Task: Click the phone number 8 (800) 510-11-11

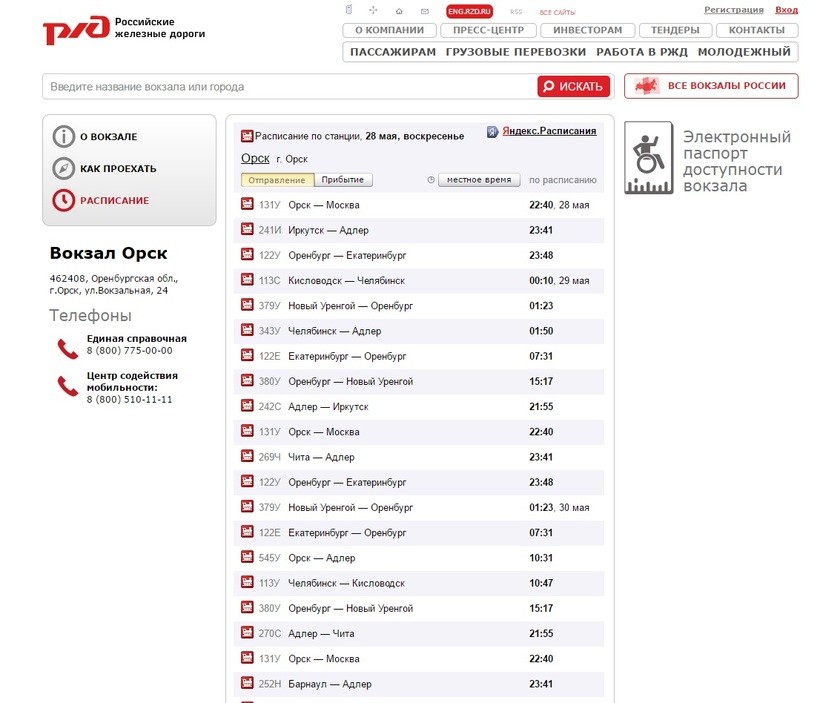Action: click(x=130, y=399)
